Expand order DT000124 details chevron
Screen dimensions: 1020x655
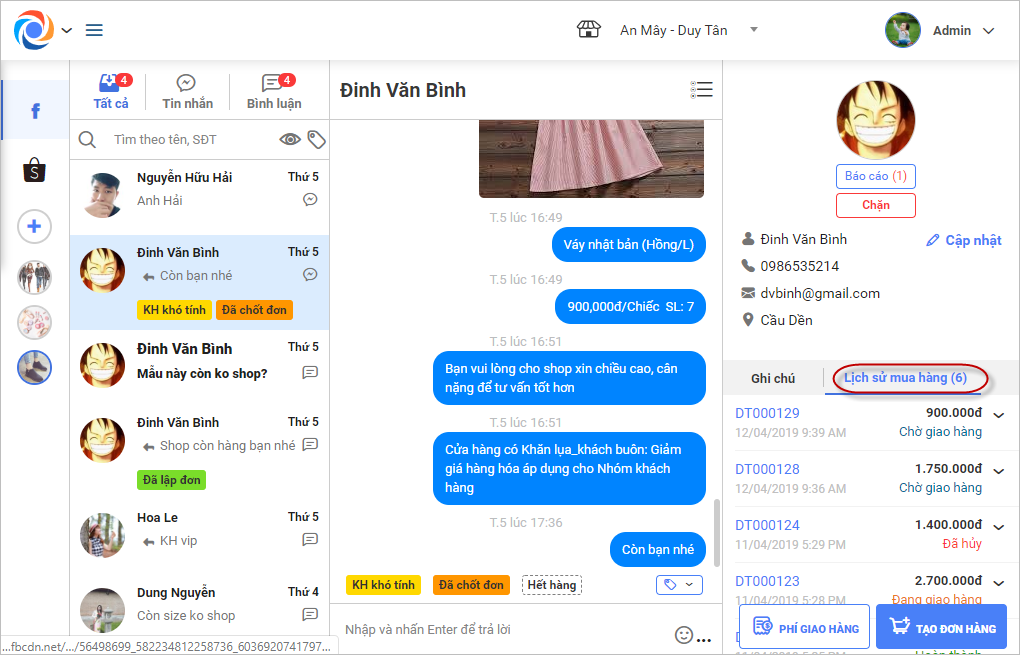[x=999, y=527]
